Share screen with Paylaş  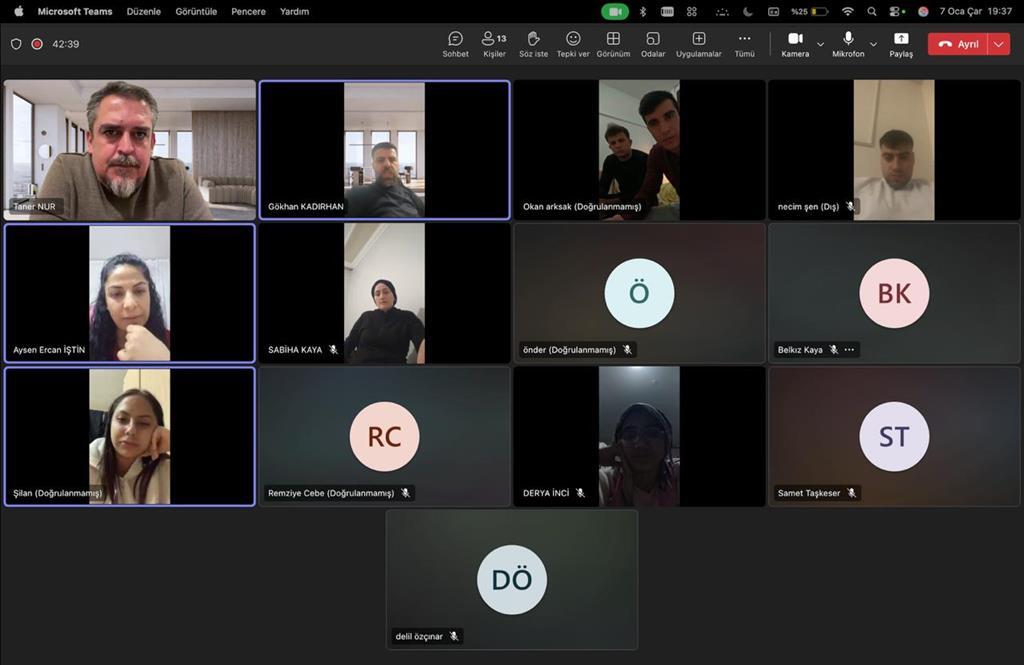pos(901,44)
